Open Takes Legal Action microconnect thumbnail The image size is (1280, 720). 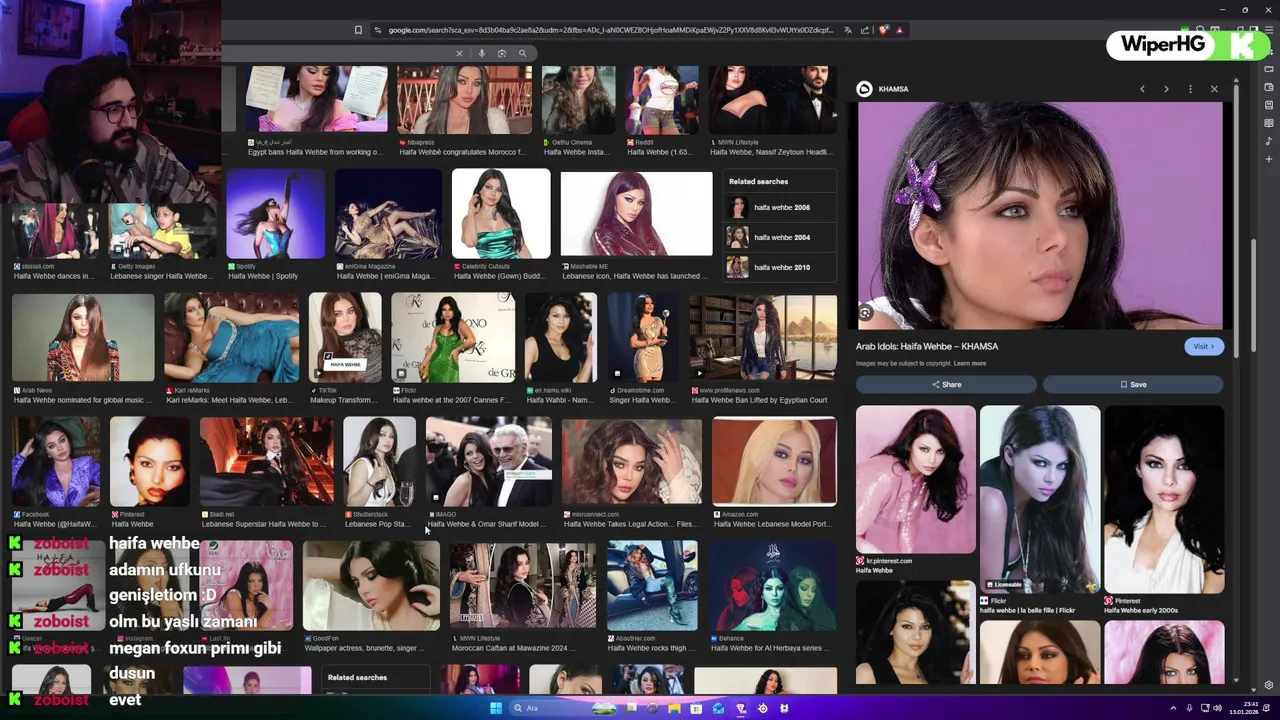(631, 462)
